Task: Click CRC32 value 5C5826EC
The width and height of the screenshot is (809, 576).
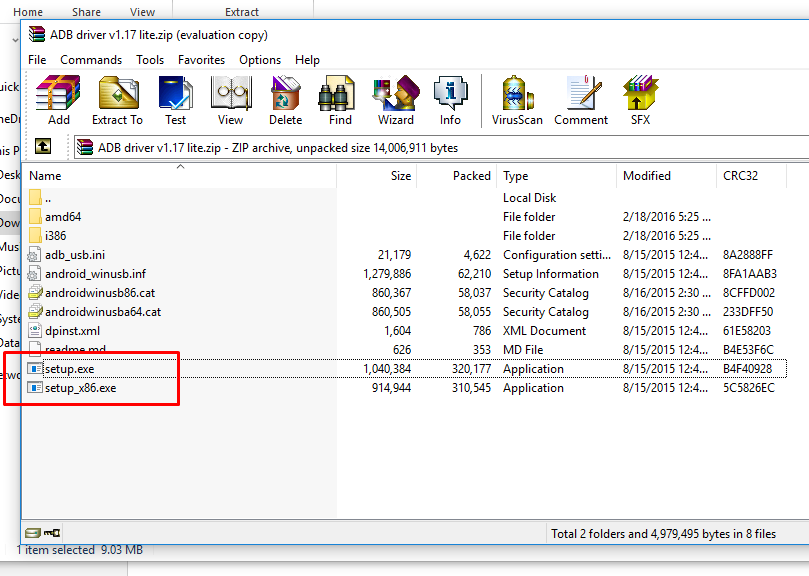Action: pos(749,388)
